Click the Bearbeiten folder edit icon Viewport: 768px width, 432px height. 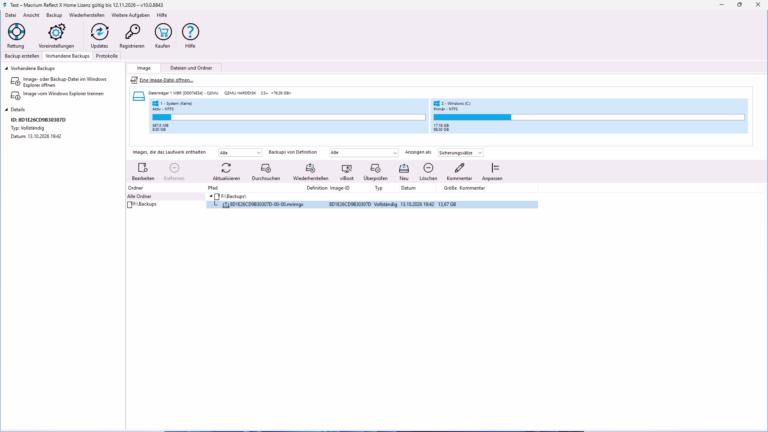click(143, 168)
